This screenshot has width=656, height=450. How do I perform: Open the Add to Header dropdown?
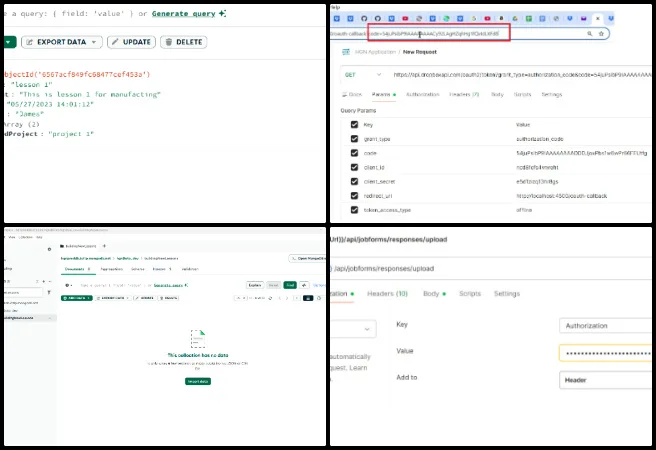click(606, 380)
